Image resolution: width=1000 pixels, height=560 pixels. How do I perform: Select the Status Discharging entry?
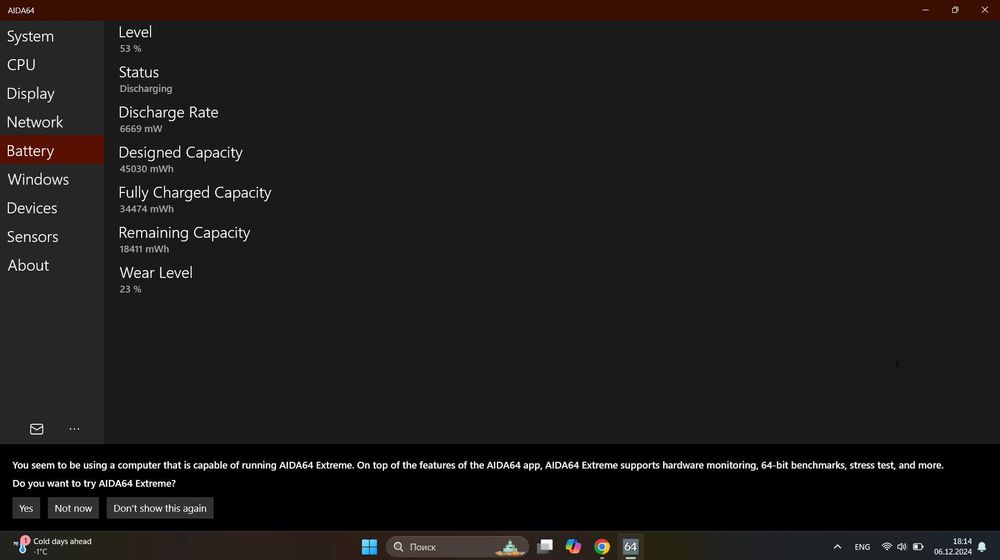click(x=145, y=79)
